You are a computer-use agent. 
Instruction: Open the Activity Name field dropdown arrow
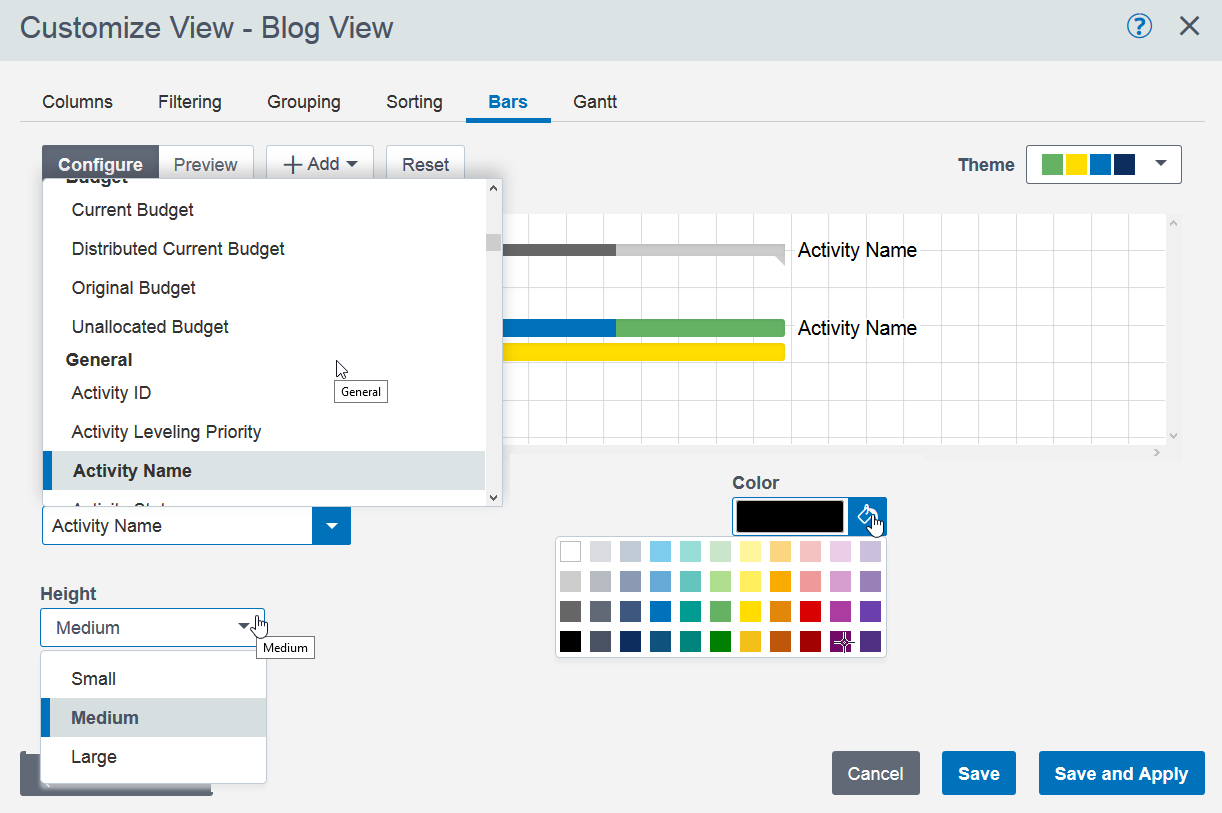(331, 526)
